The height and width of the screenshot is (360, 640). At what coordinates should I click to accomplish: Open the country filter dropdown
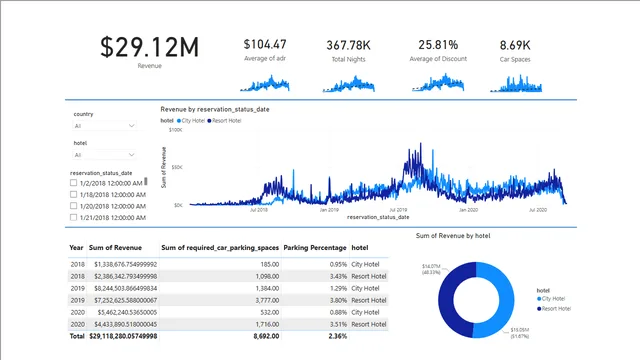click(x=104, y=126)
